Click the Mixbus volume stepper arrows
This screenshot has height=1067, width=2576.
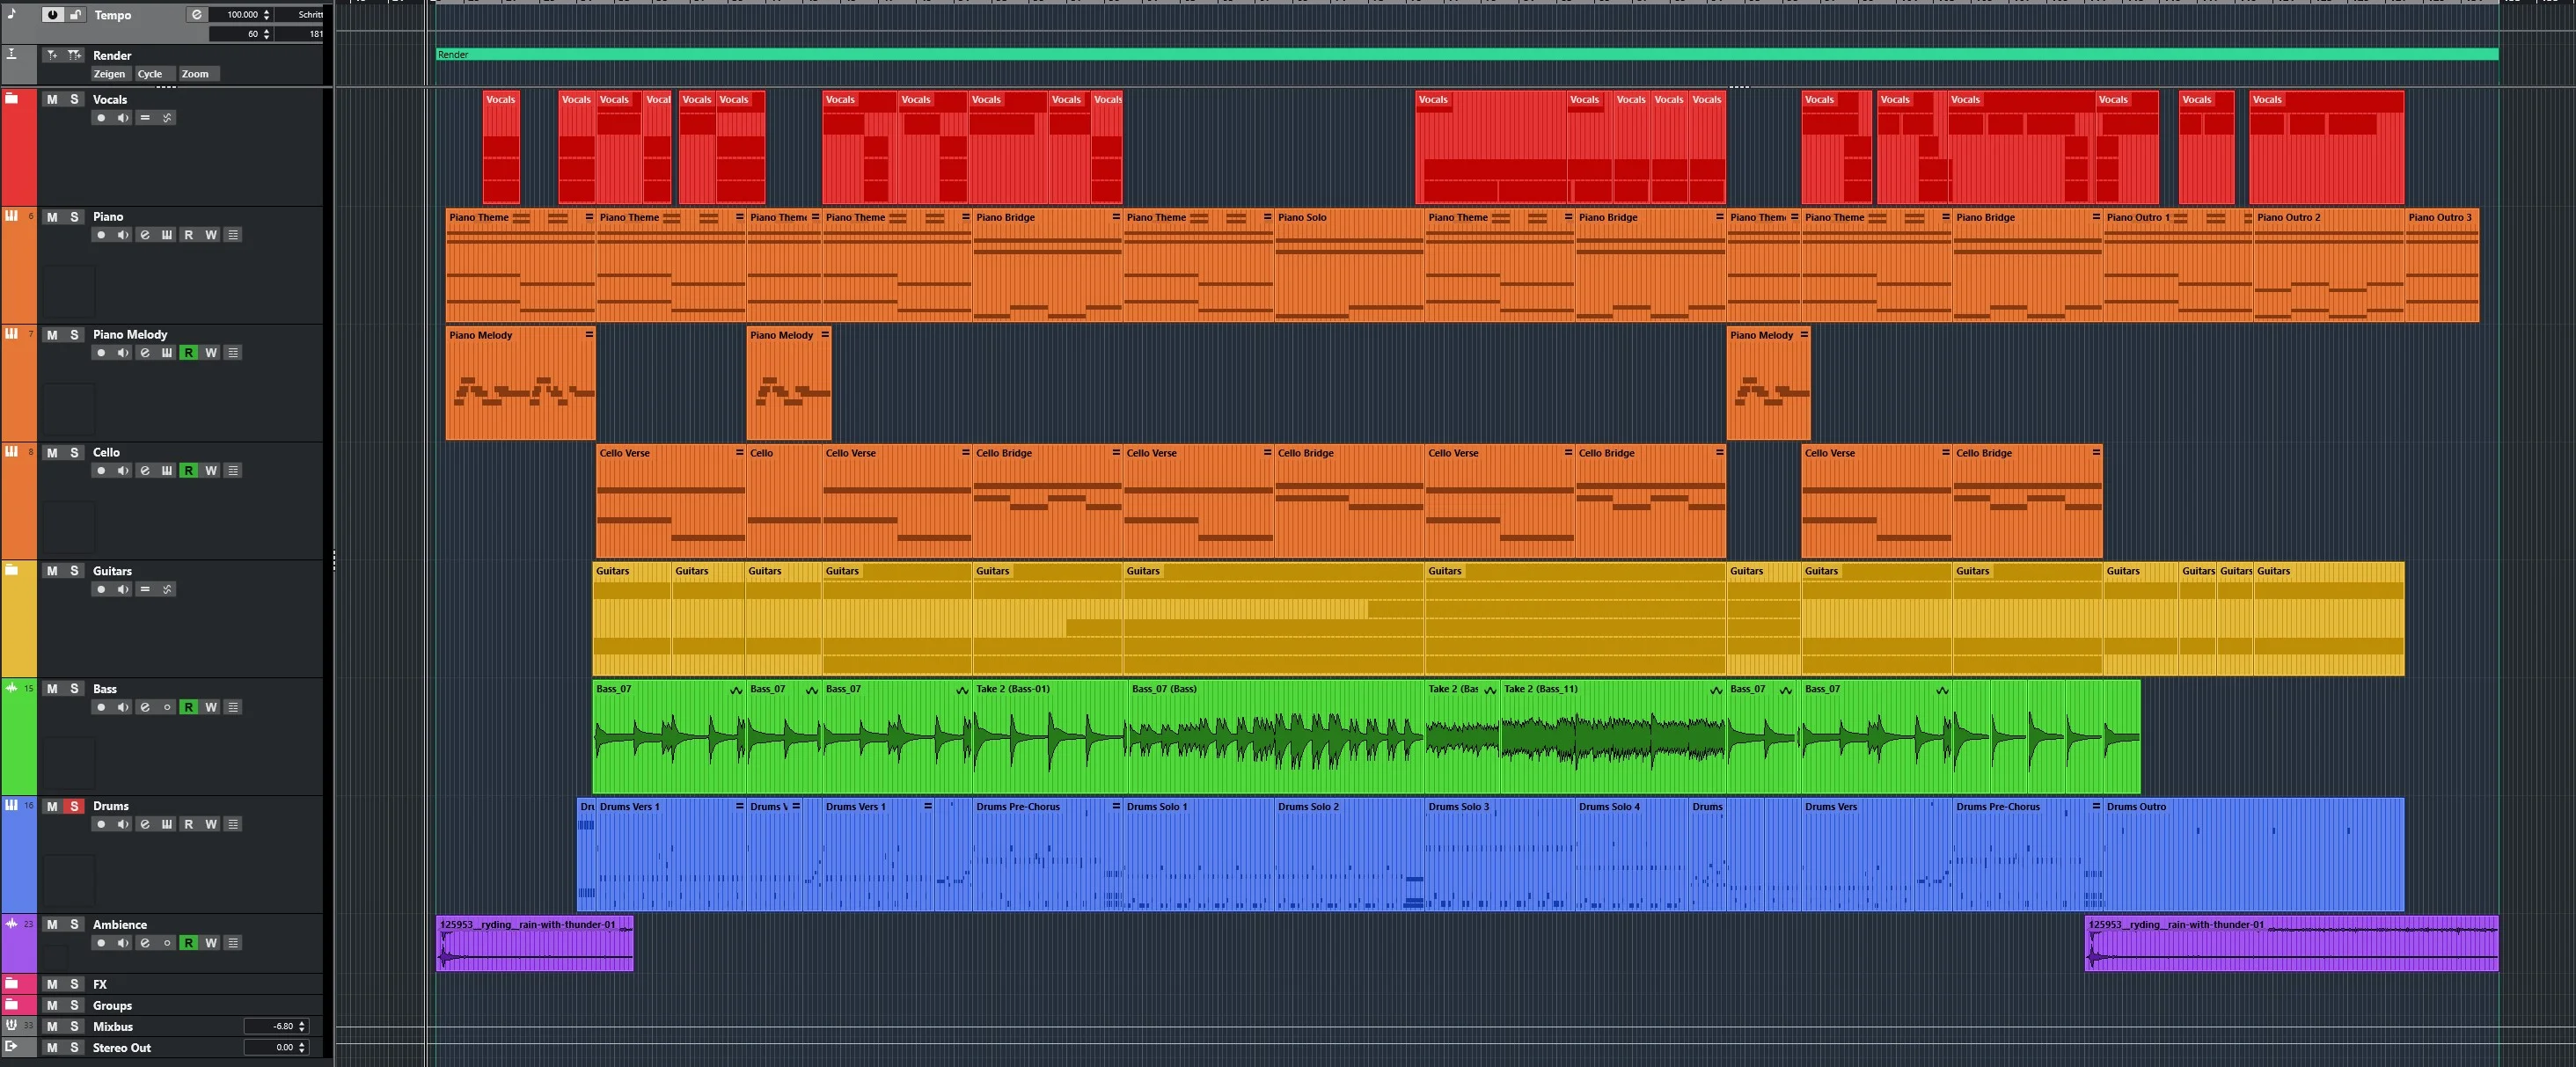coord(302,1026)
